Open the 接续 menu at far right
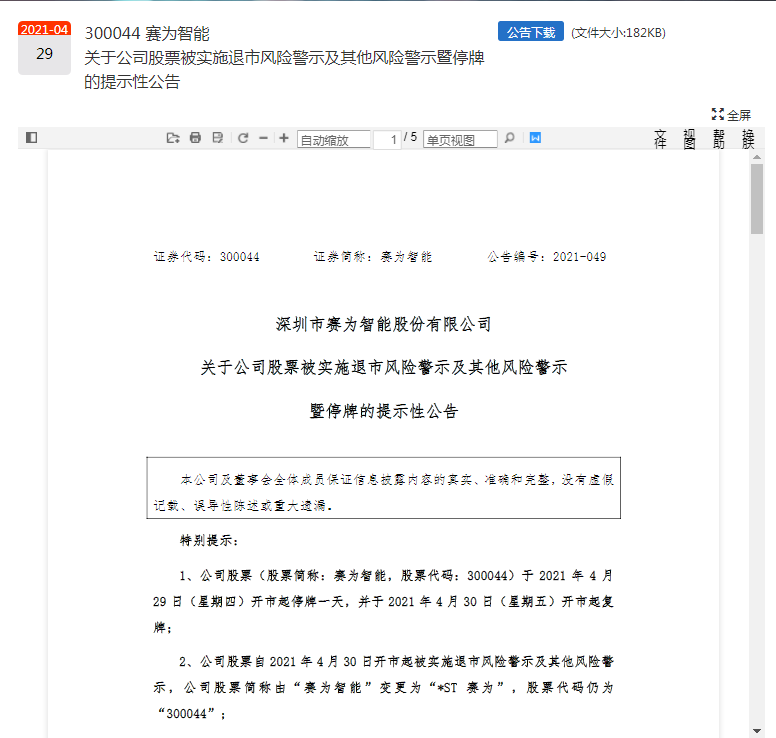Image resolution: width=776 pixels, height=738 pixels. pos(748,139)
